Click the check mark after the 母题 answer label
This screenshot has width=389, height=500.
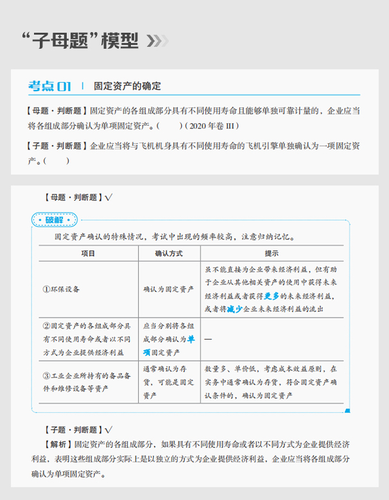[109, 198]
